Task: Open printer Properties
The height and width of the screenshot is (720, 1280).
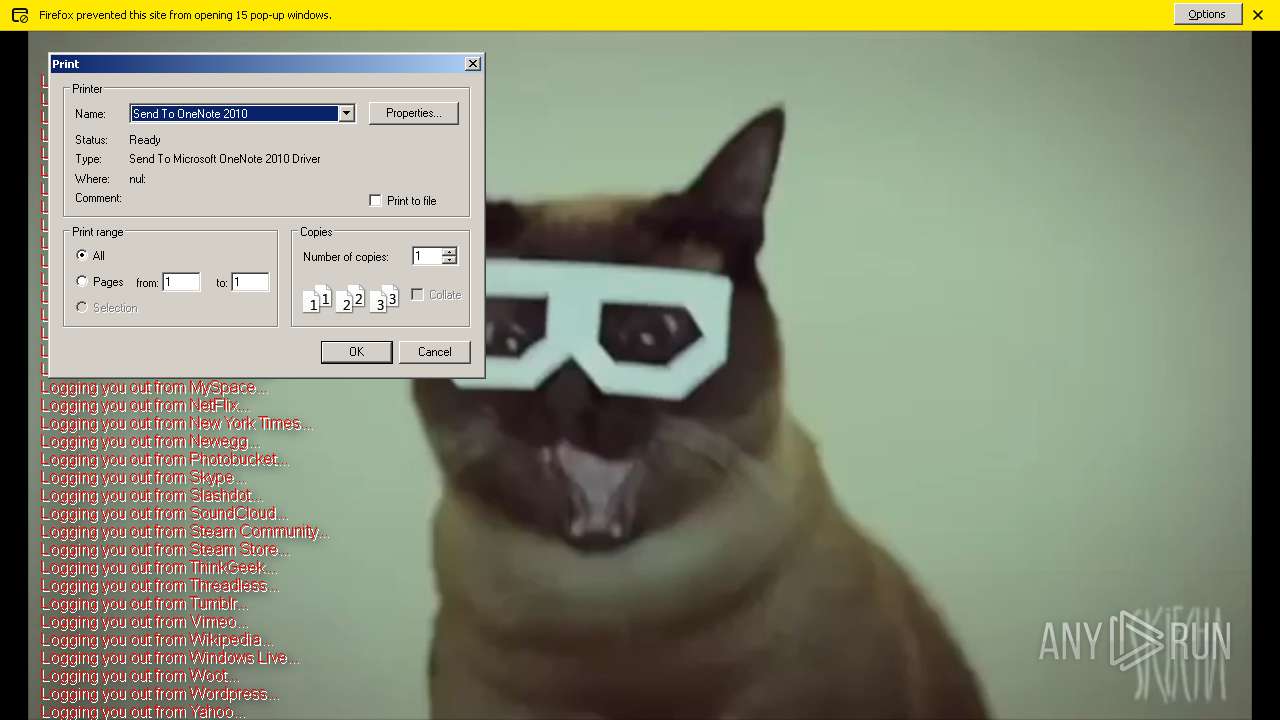Action: (414, 113)
